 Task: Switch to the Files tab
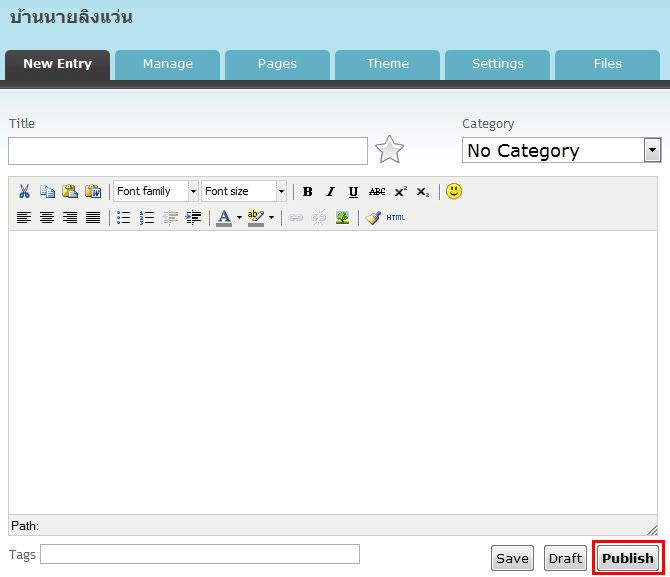pos(608,64)
